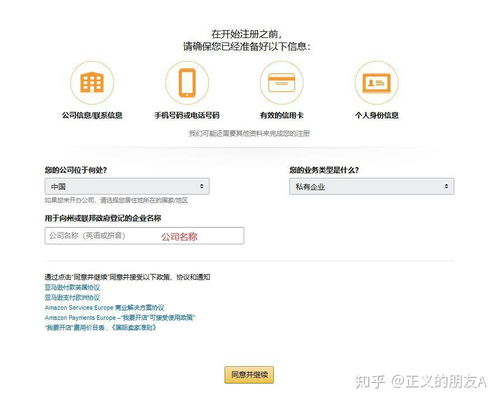Viewport: 499px width, 402px height.
Task: Open the 国际卖家准则 fee schedule link
Action: tap(100, 327)
